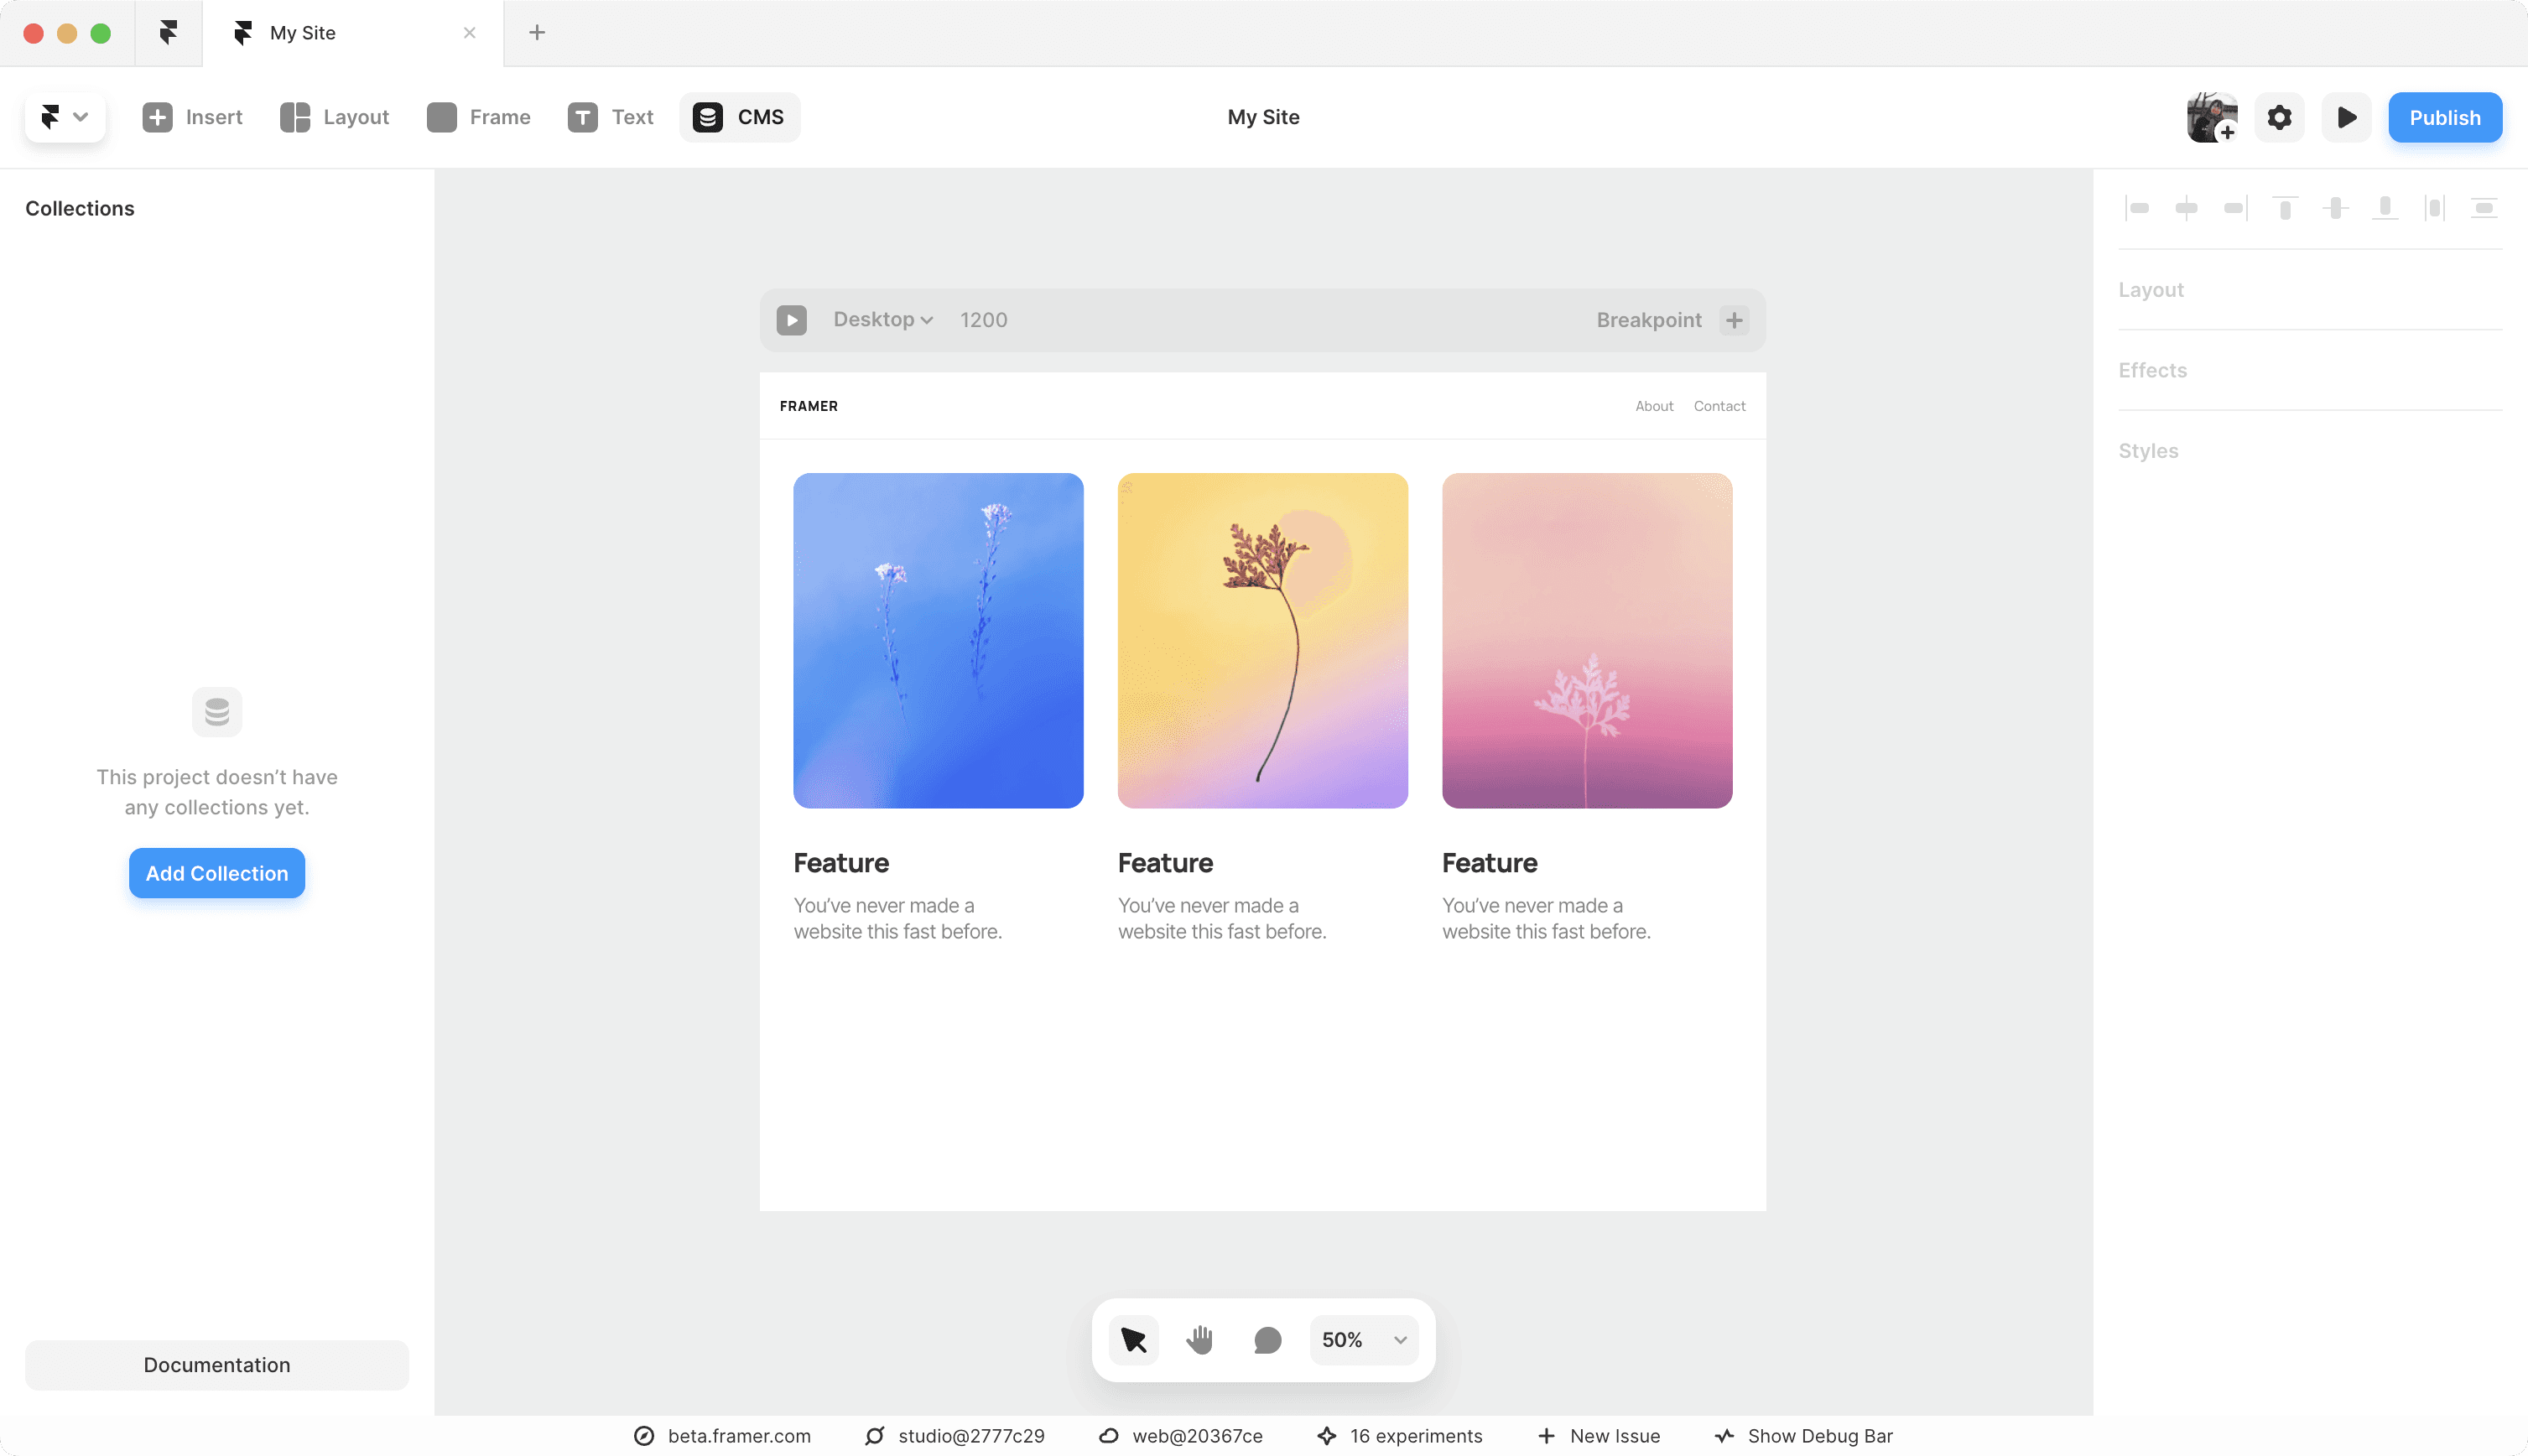Expand the Desktop breakpoint dropdown
Screen dimensions: 2528x1456
coord(883,320)
